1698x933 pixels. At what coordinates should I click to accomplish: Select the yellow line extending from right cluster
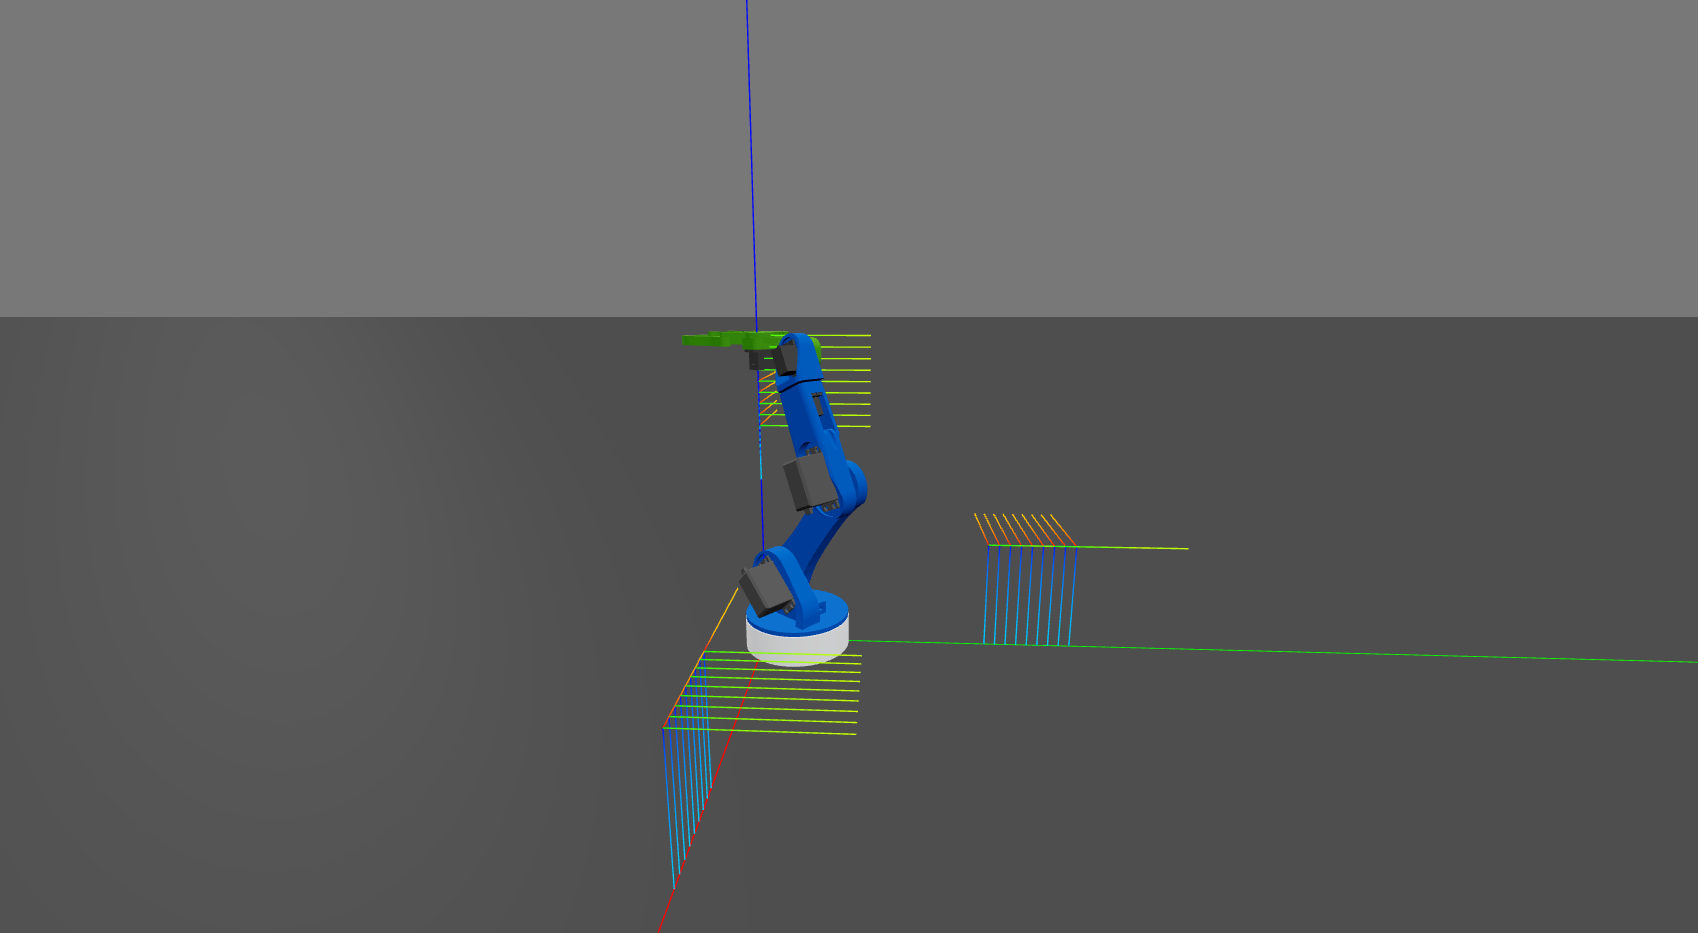click(x=1140, y=548)
